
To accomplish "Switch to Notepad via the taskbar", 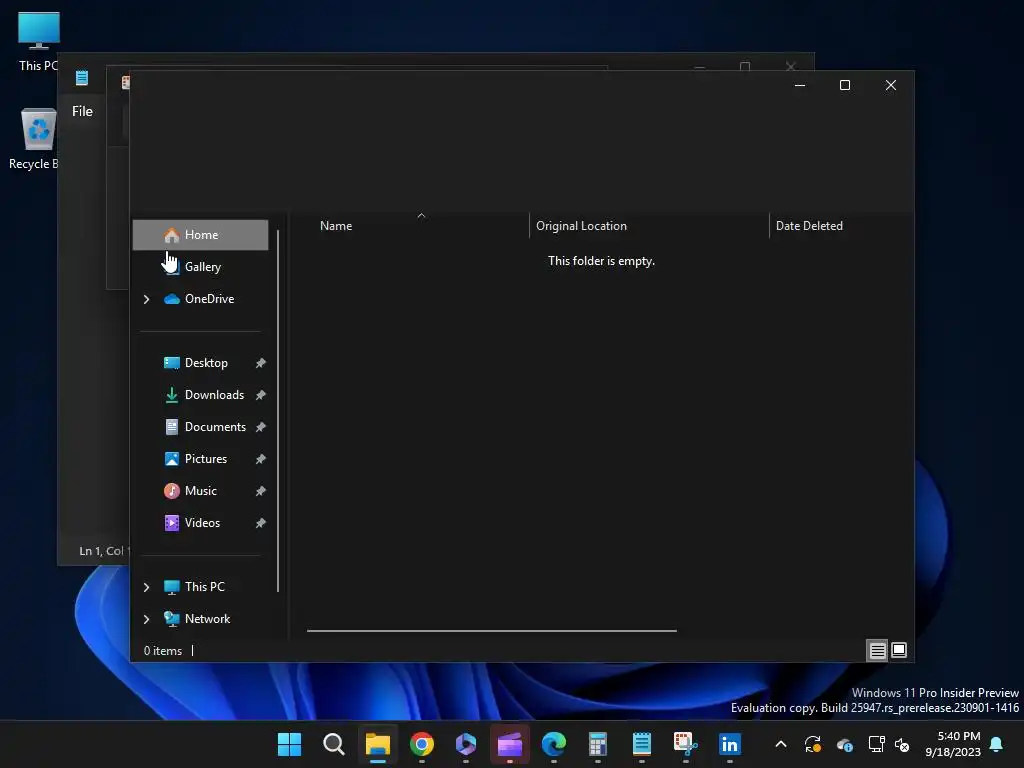I will click(x=642, y=744).
